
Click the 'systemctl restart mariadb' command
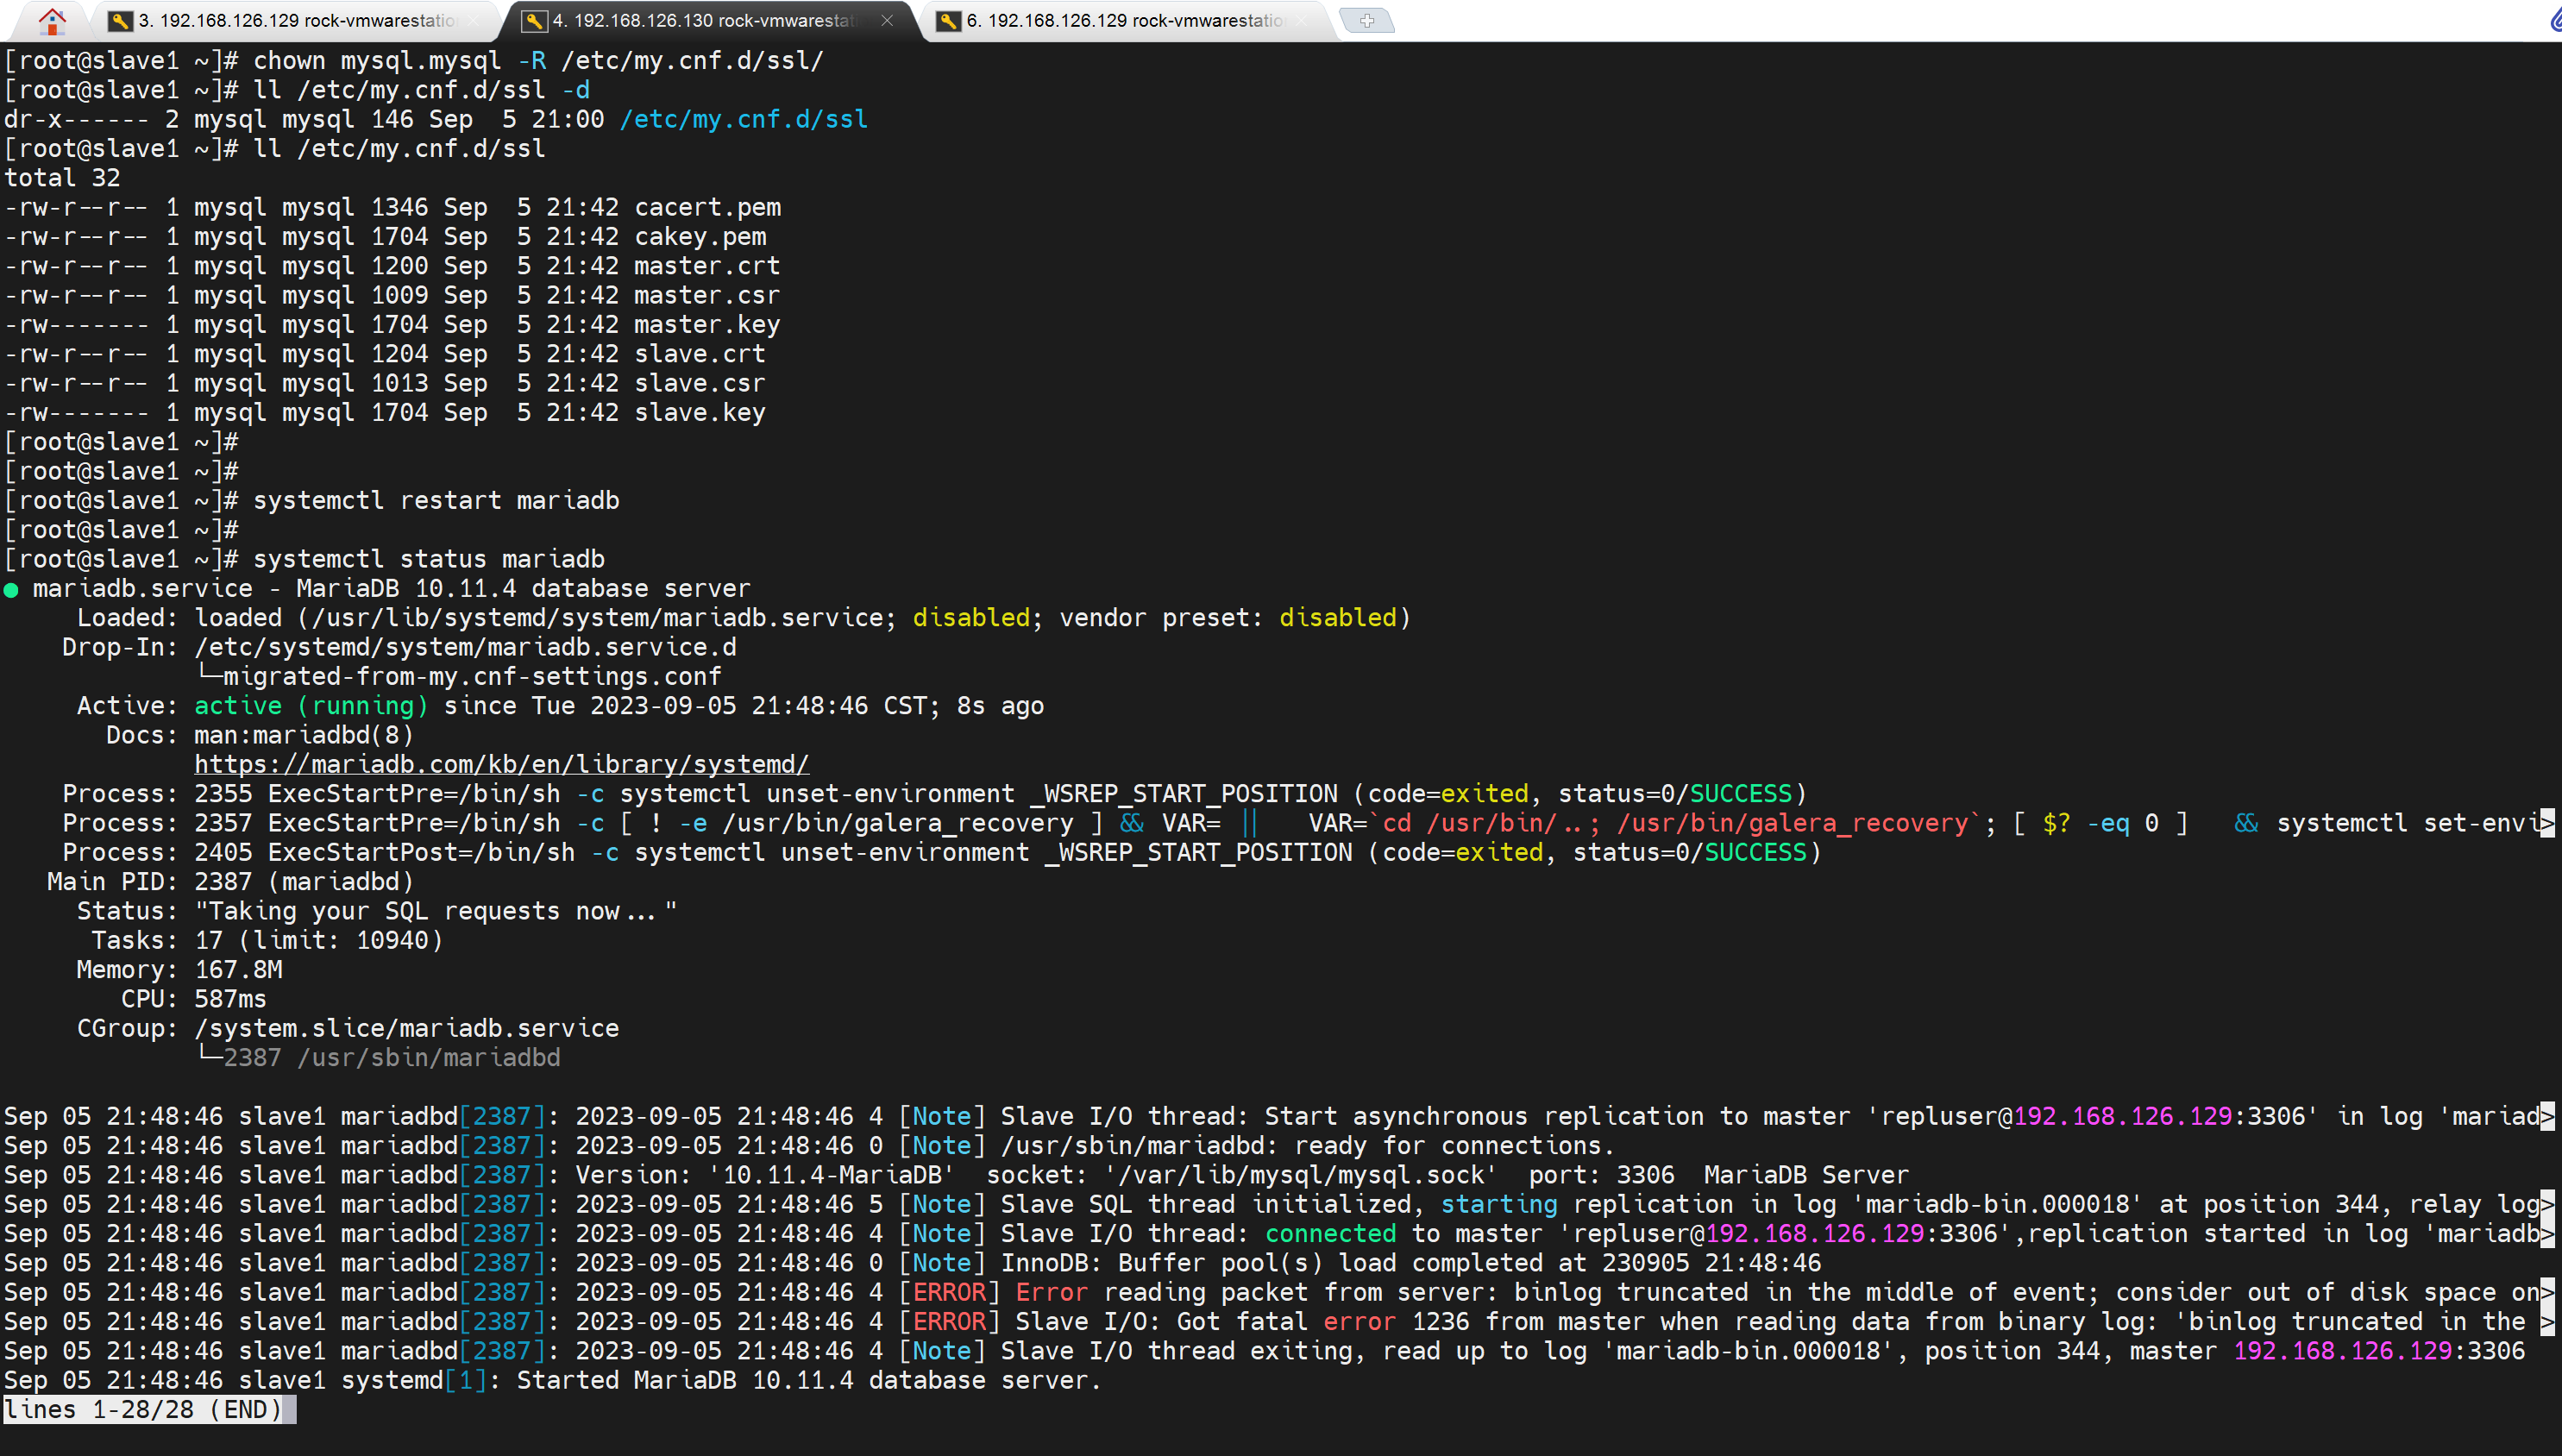(436, 501)
